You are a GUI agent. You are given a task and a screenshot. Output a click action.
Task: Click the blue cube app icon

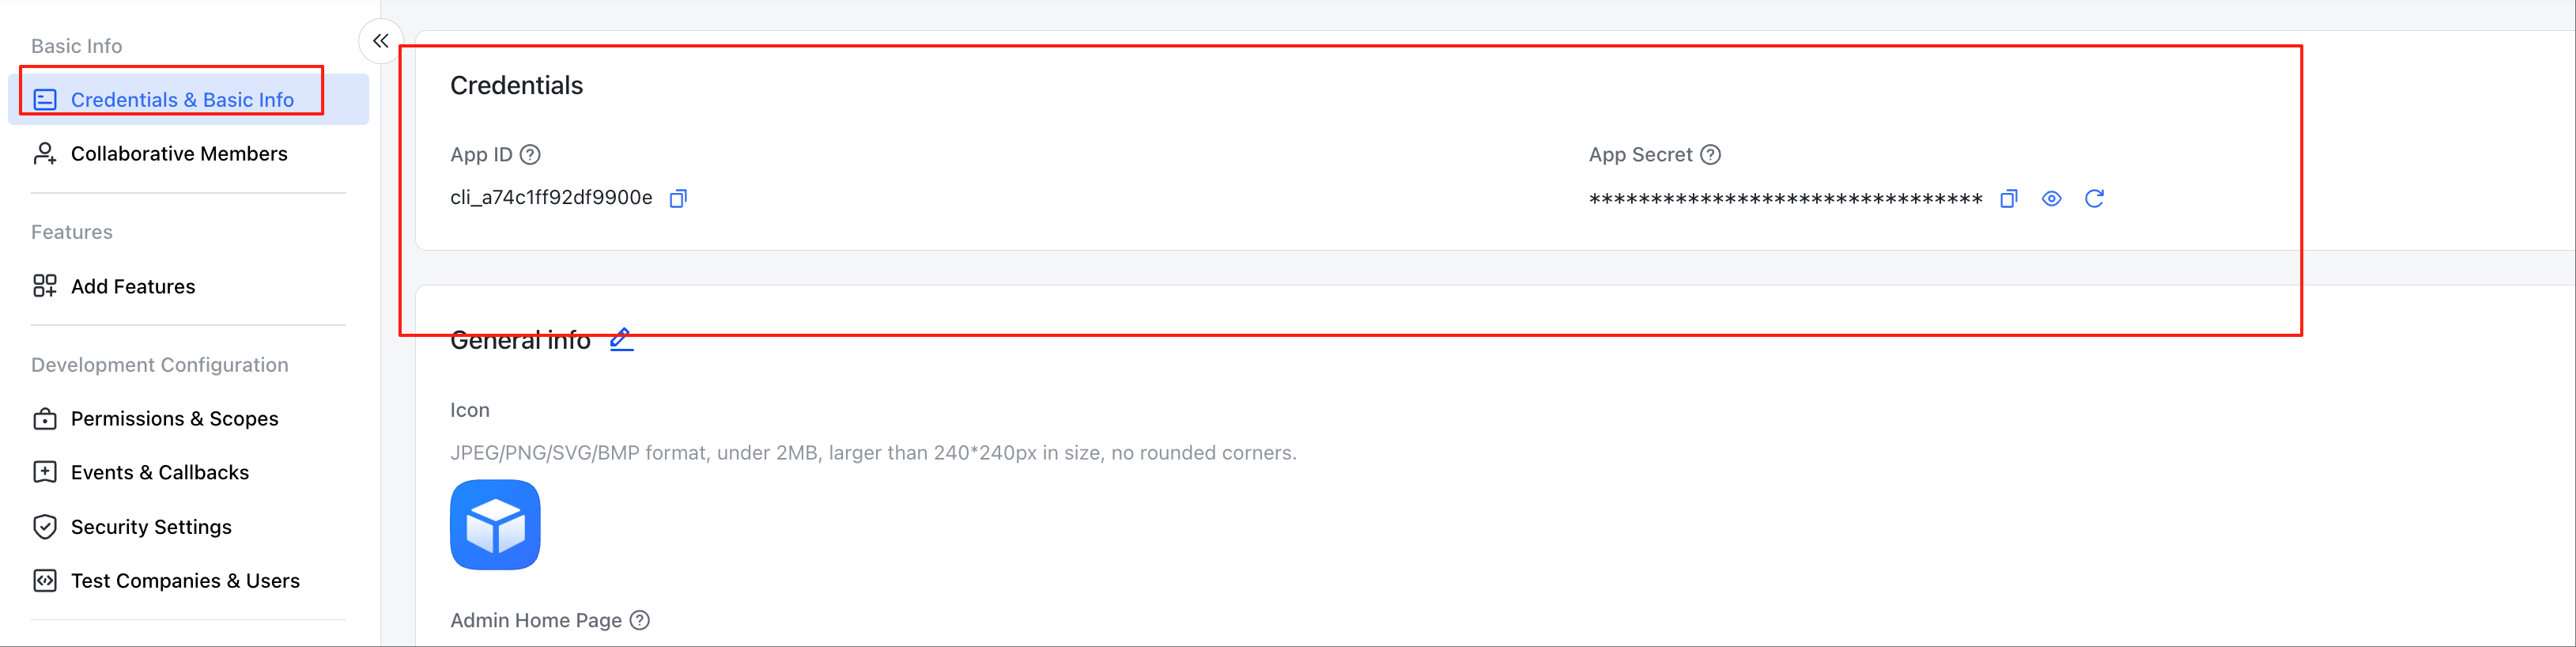click(x=495, y=525)
